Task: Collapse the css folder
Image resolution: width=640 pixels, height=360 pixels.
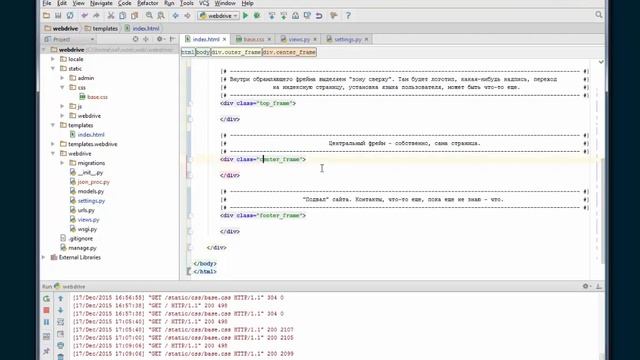Action: tap(62, 87)
